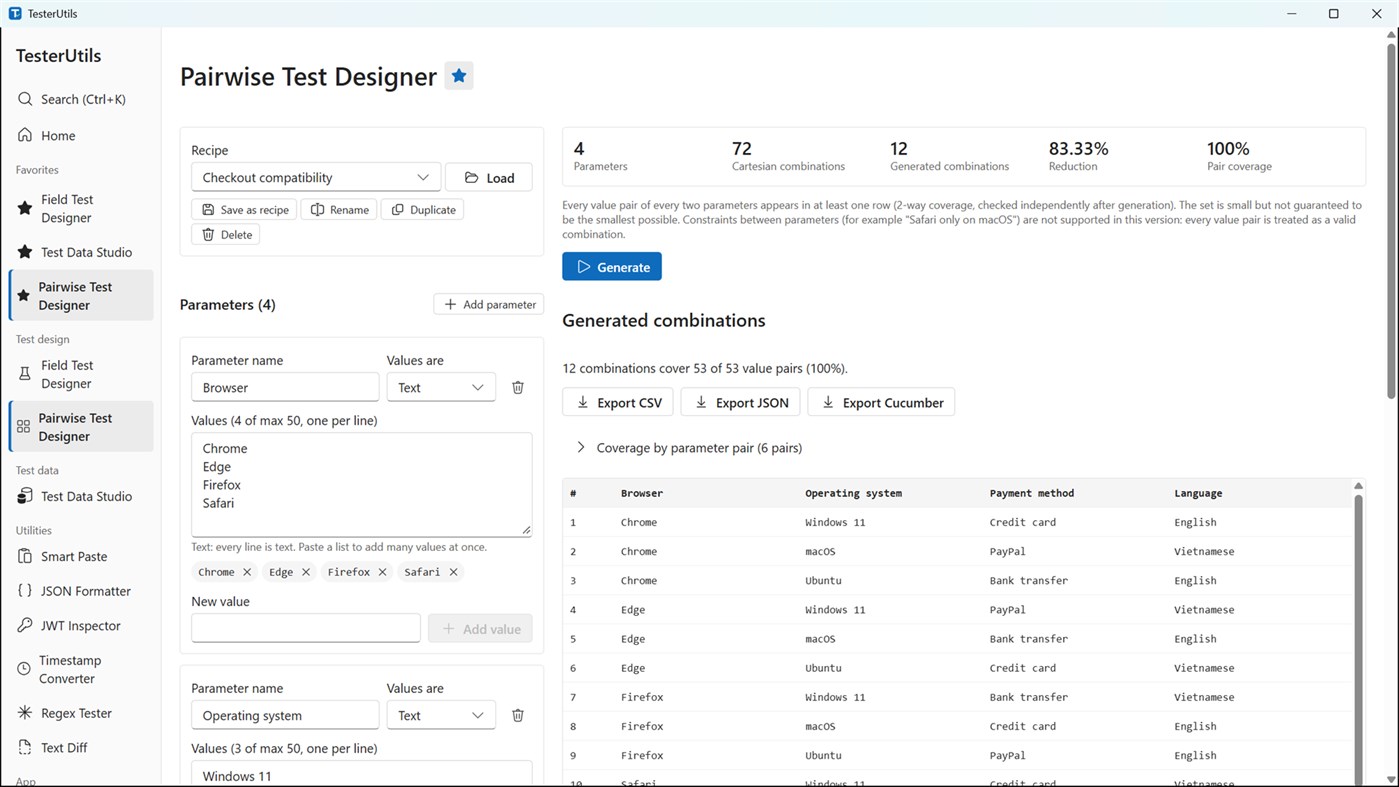Focus the Browser parameter name field
This screenshot has height=787, width=1399.
(285, 387)
